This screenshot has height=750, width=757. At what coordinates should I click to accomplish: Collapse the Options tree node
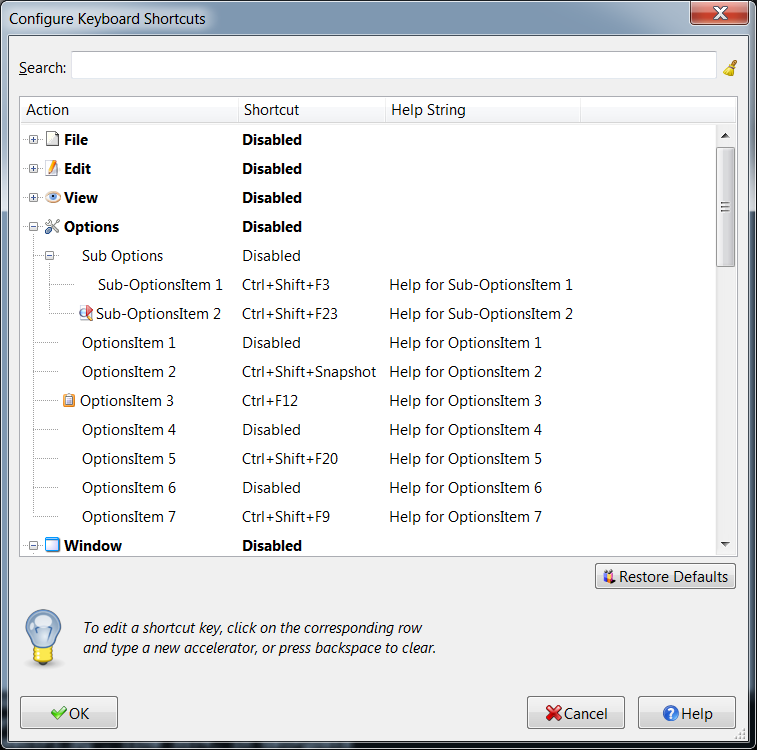point(33,227)
